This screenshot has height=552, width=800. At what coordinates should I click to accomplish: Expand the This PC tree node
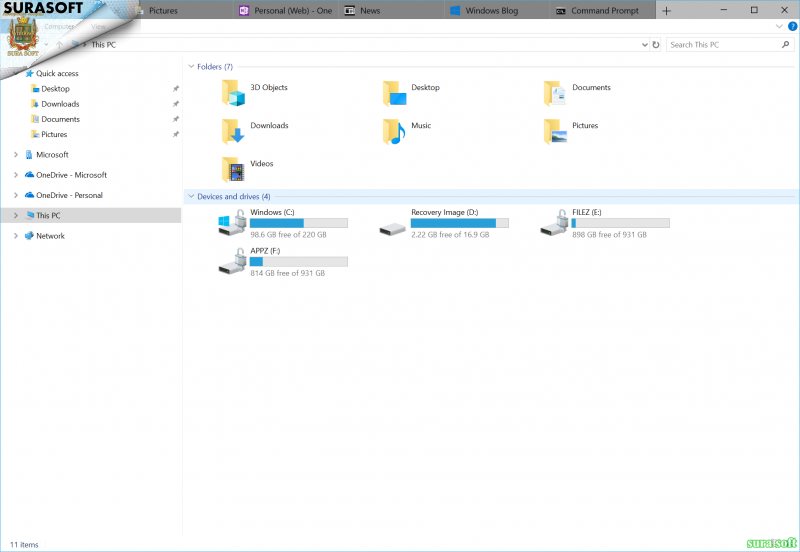tap(16, 216)
